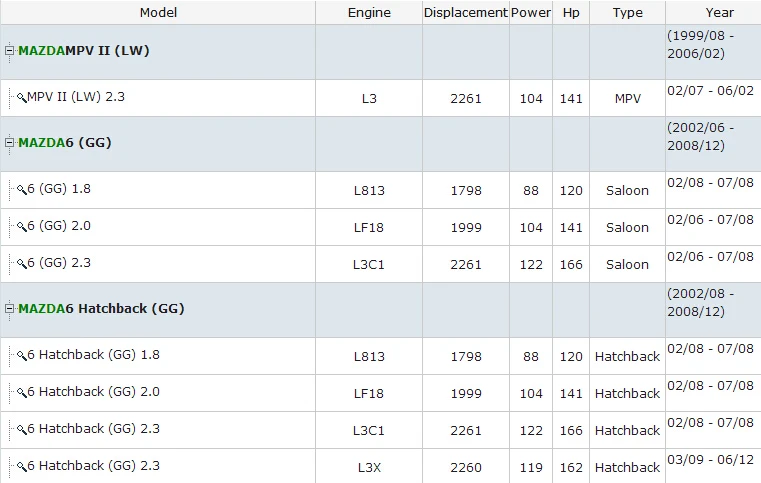
Task: Click the magnifier icon in the L3X Hatchback row
Action: [x=22, y=466]
